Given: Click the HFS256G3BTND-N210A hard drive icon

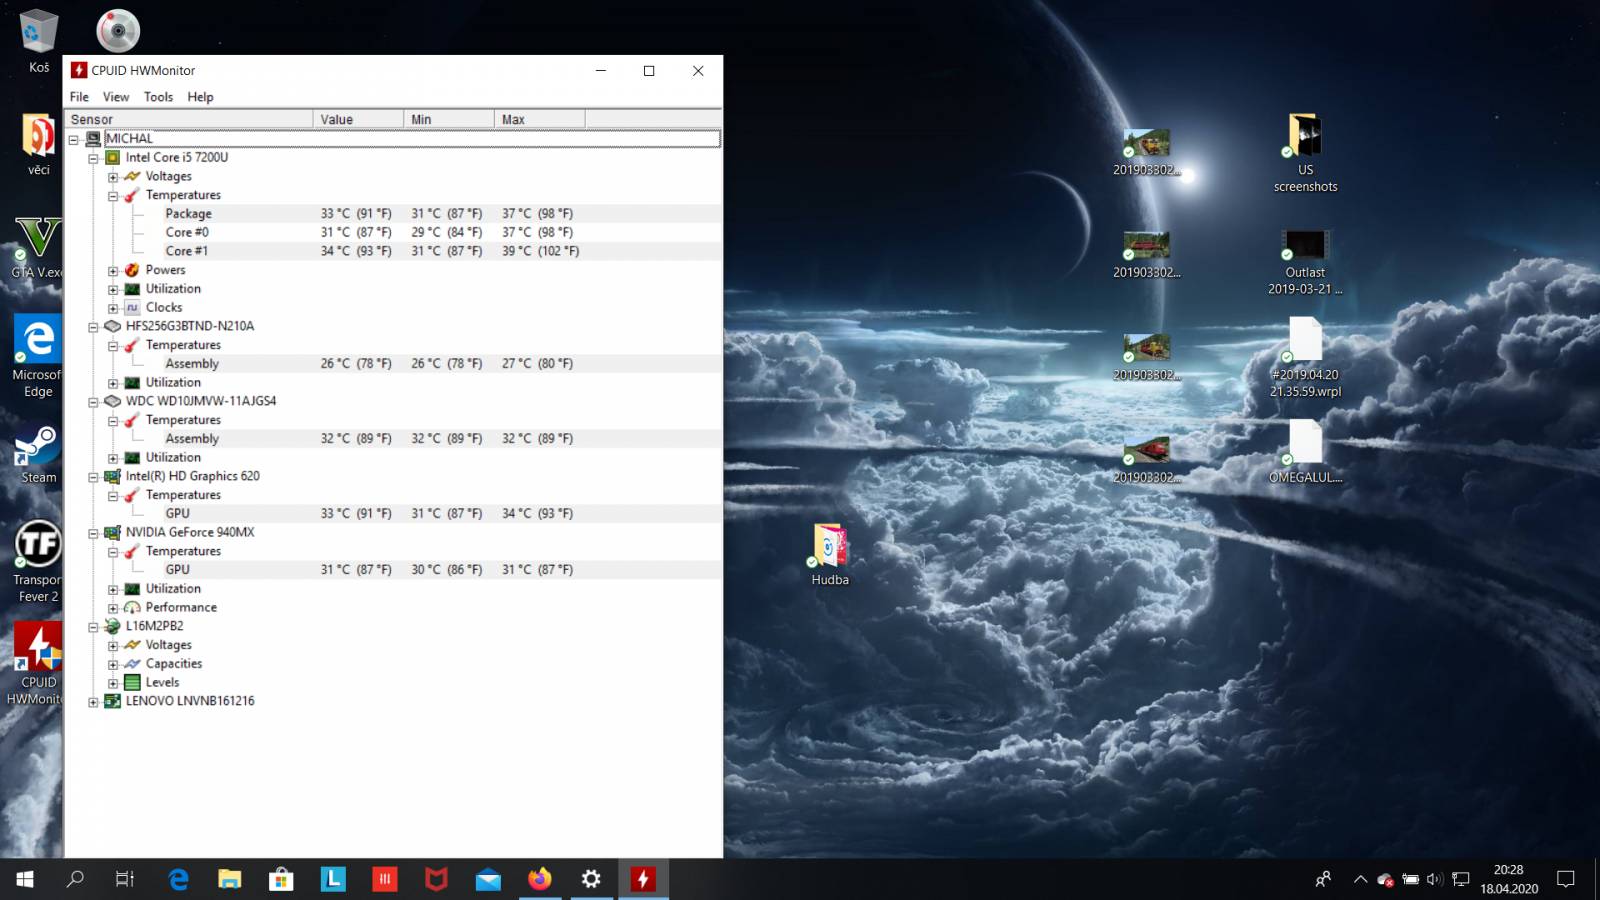Looking at the screenshot, I should coord(113,326).
